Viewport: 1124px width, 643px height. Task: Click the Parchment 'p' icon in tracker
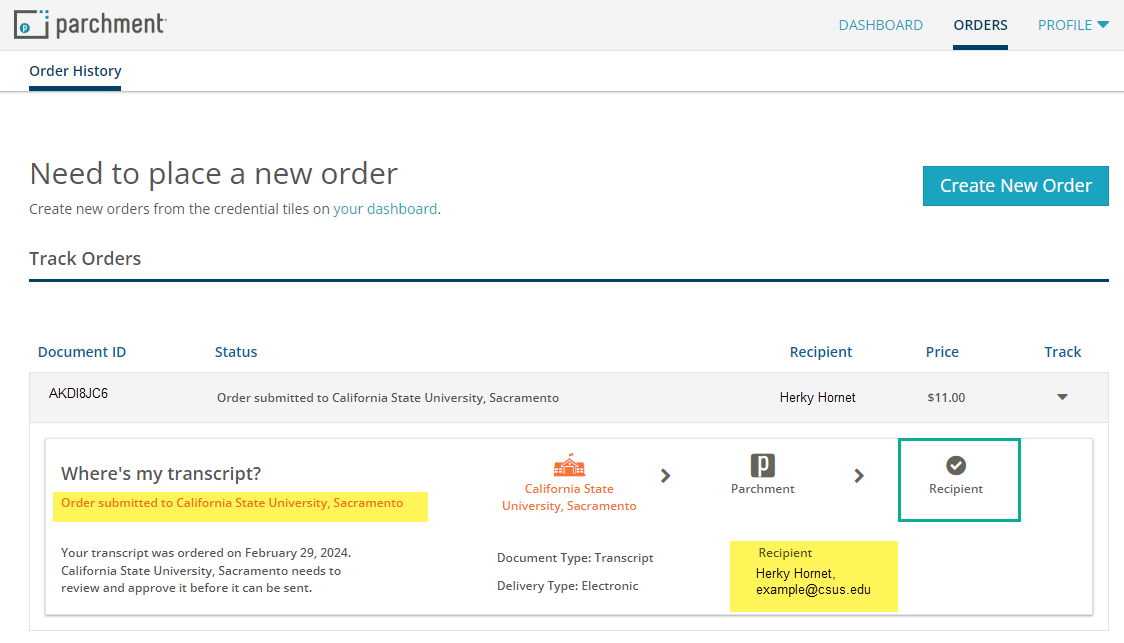(x=763, y=465)
